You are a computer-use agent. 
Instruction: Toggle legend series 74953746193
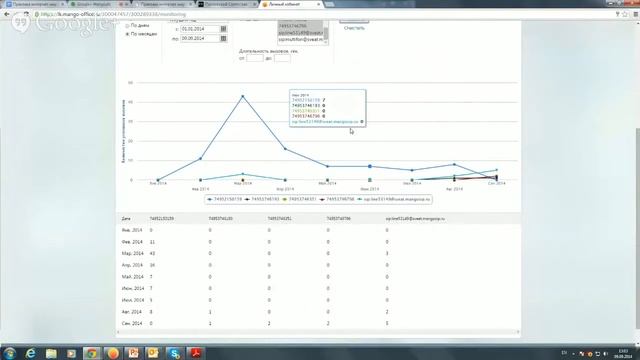262,199
